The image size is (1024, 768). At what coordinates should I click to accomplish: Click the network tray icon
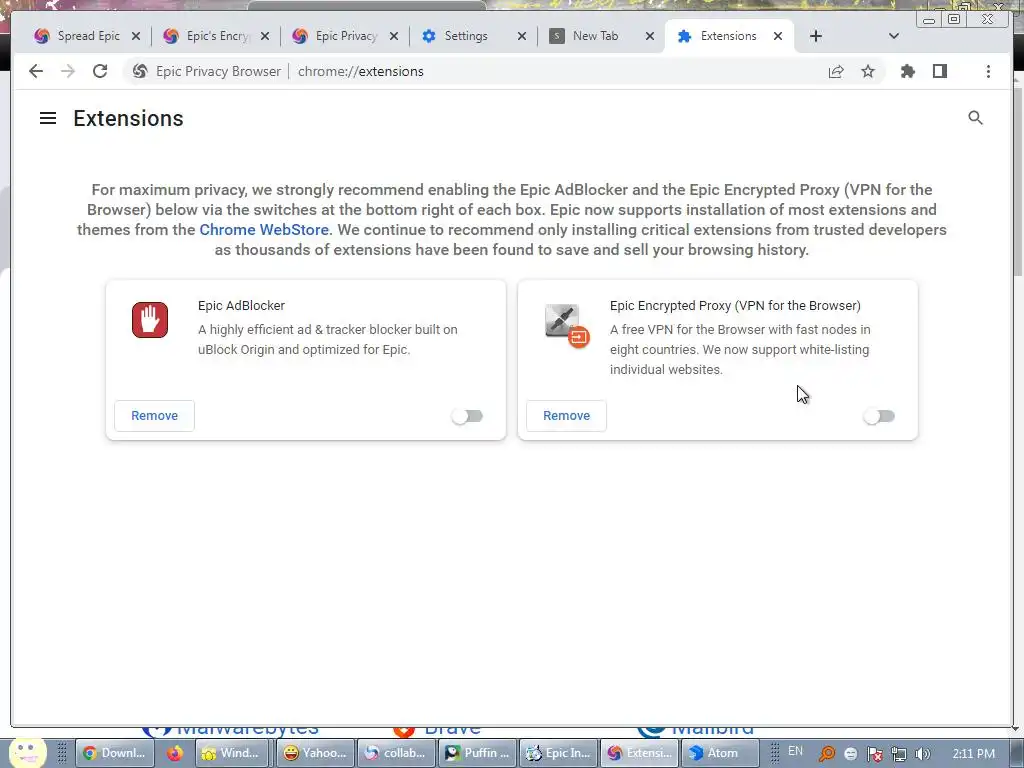point(899,754)
